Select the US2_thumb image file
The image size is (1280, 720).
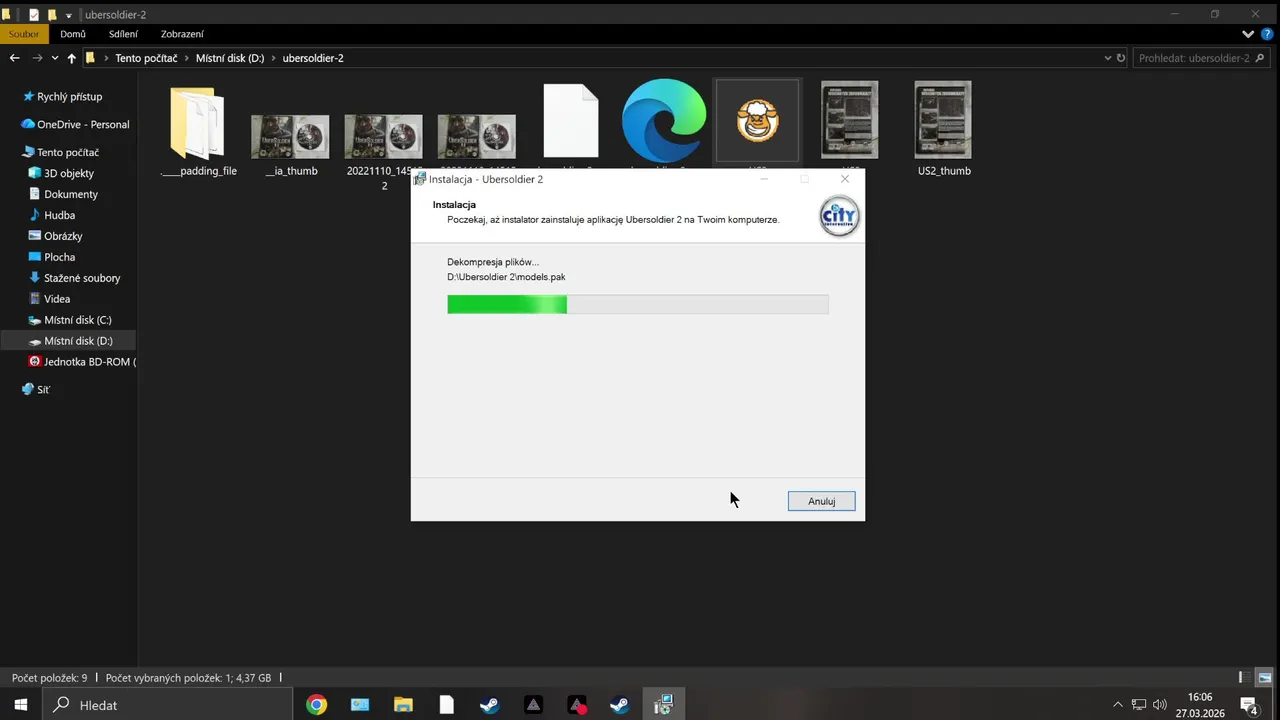(x=944, y=130)
